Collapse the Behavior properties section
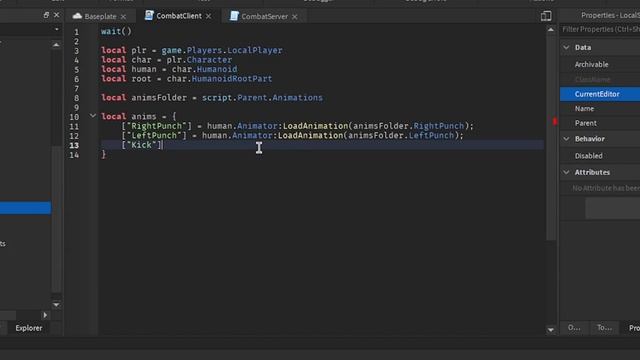640x360 pixels. pos(566,139)
